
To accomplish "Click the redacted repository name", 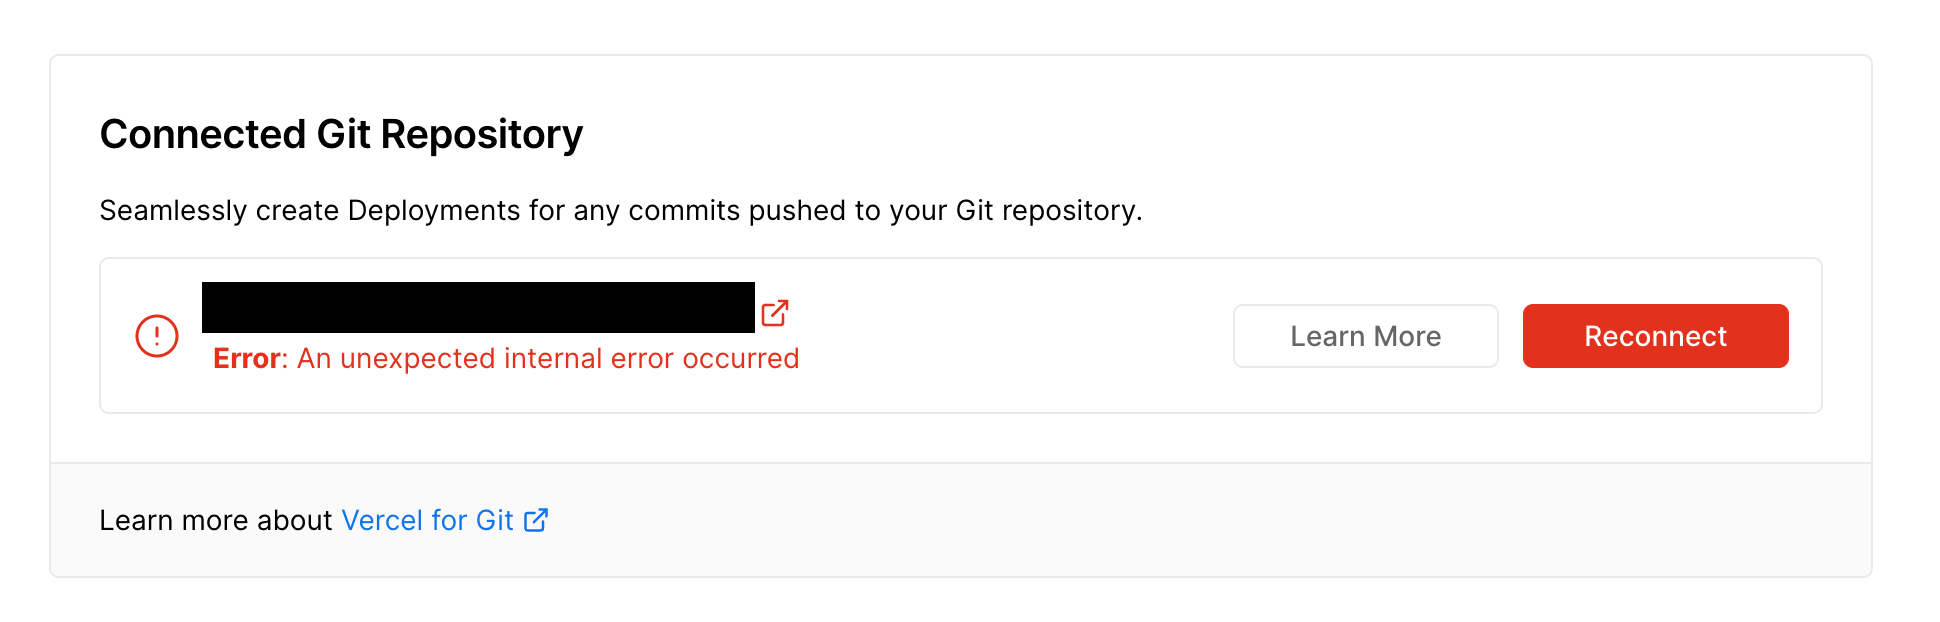I will (478, 306).
